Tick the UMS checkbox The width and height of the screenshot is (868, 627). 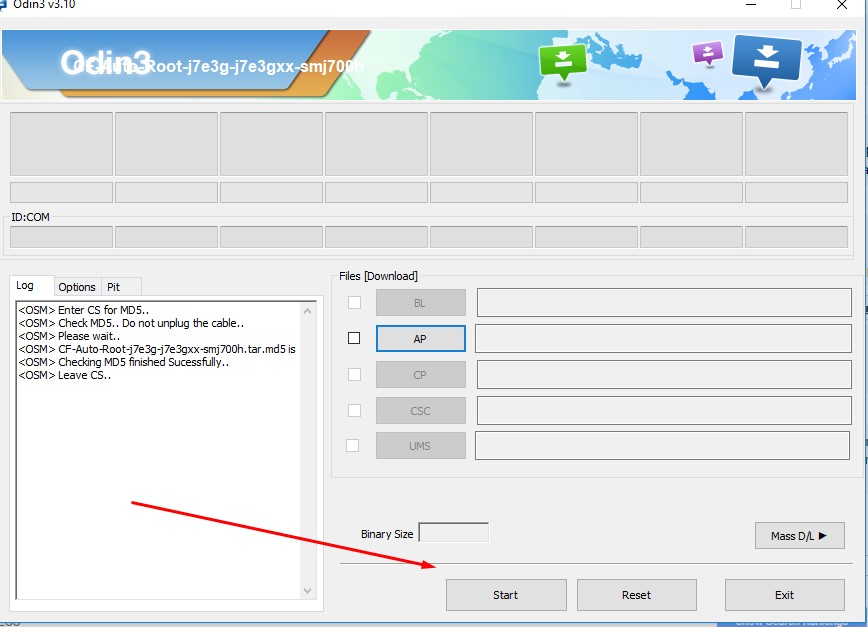tap(353, 445)
